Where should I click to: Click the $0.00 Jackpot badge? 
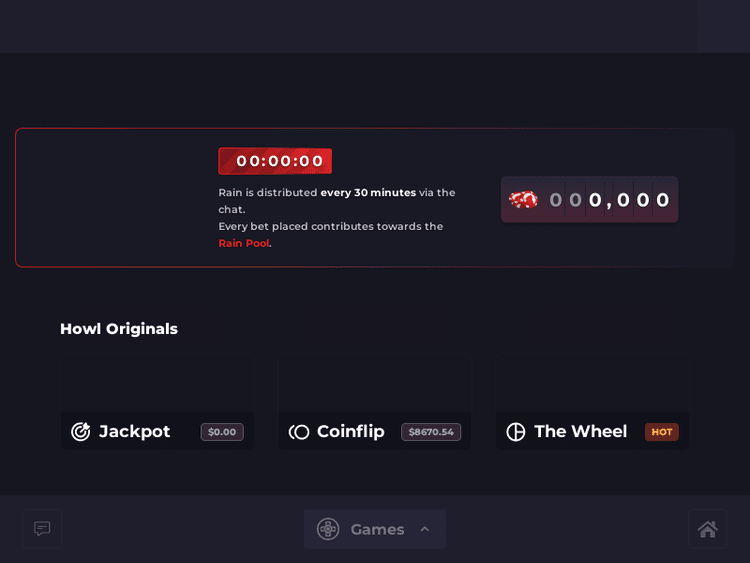point(222,432)
